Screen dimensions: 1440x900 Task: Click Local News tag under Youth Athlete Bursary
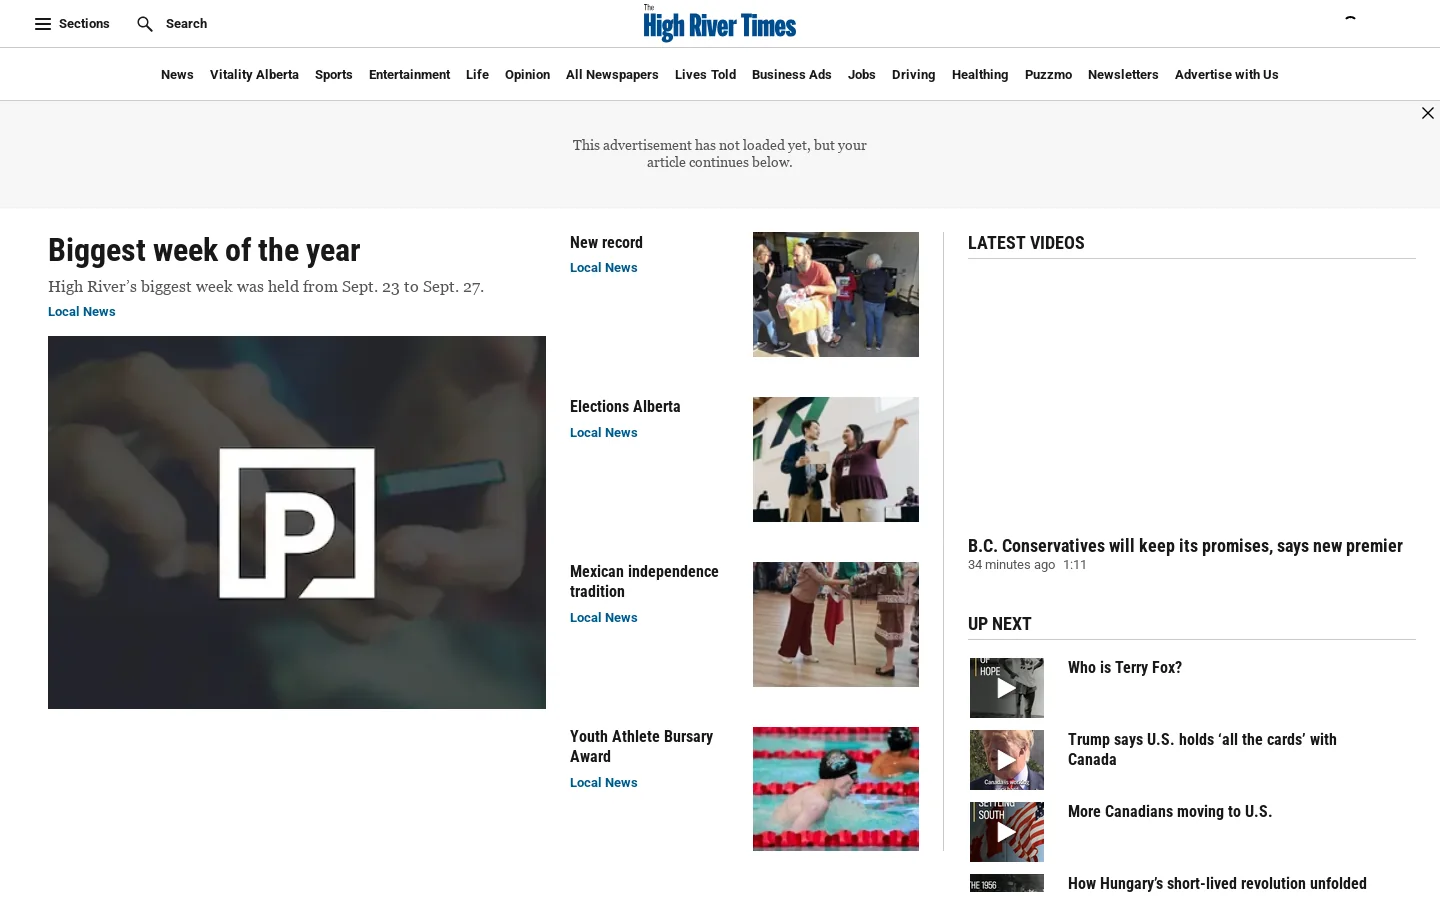tap(604, 783)
